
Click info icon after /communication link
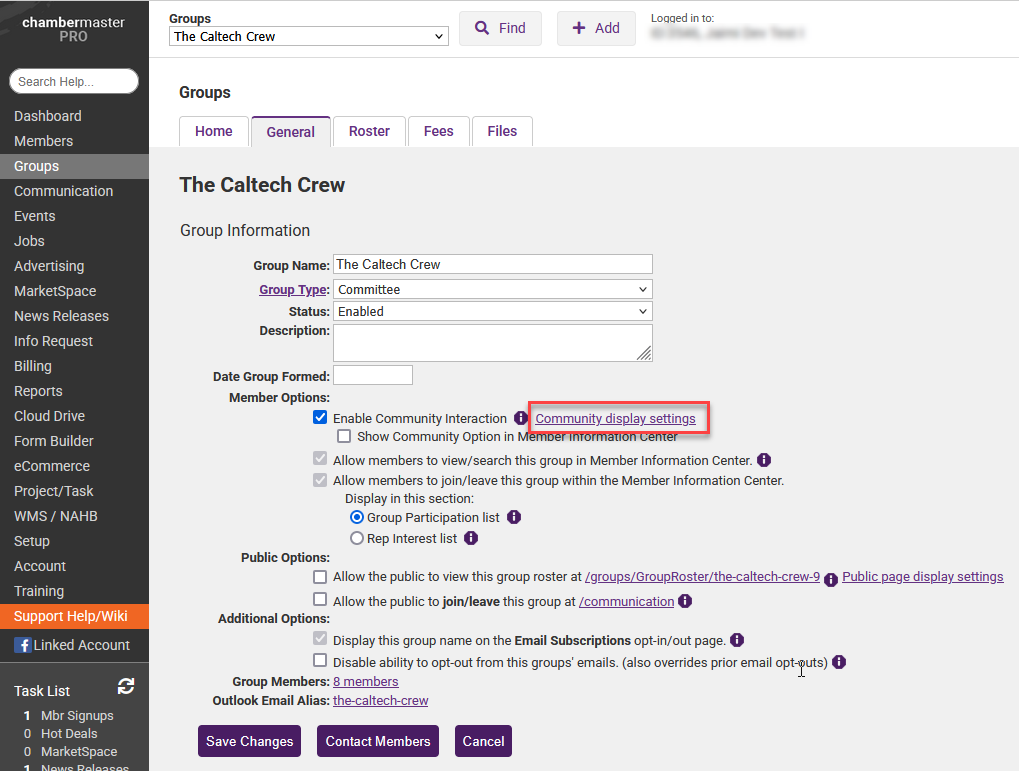point(685,601)
